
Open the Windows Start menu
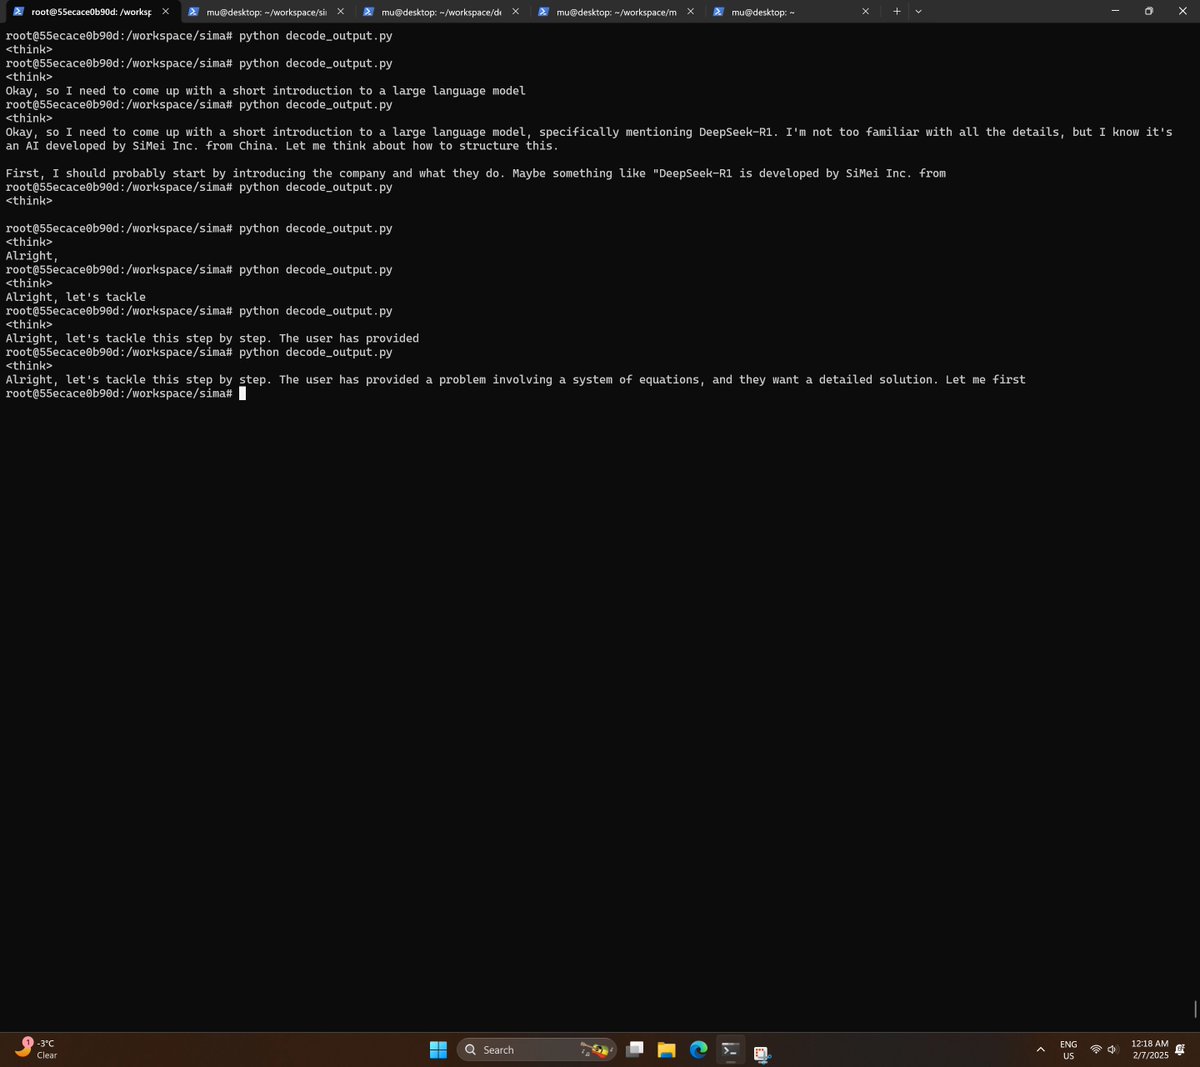438,1050
